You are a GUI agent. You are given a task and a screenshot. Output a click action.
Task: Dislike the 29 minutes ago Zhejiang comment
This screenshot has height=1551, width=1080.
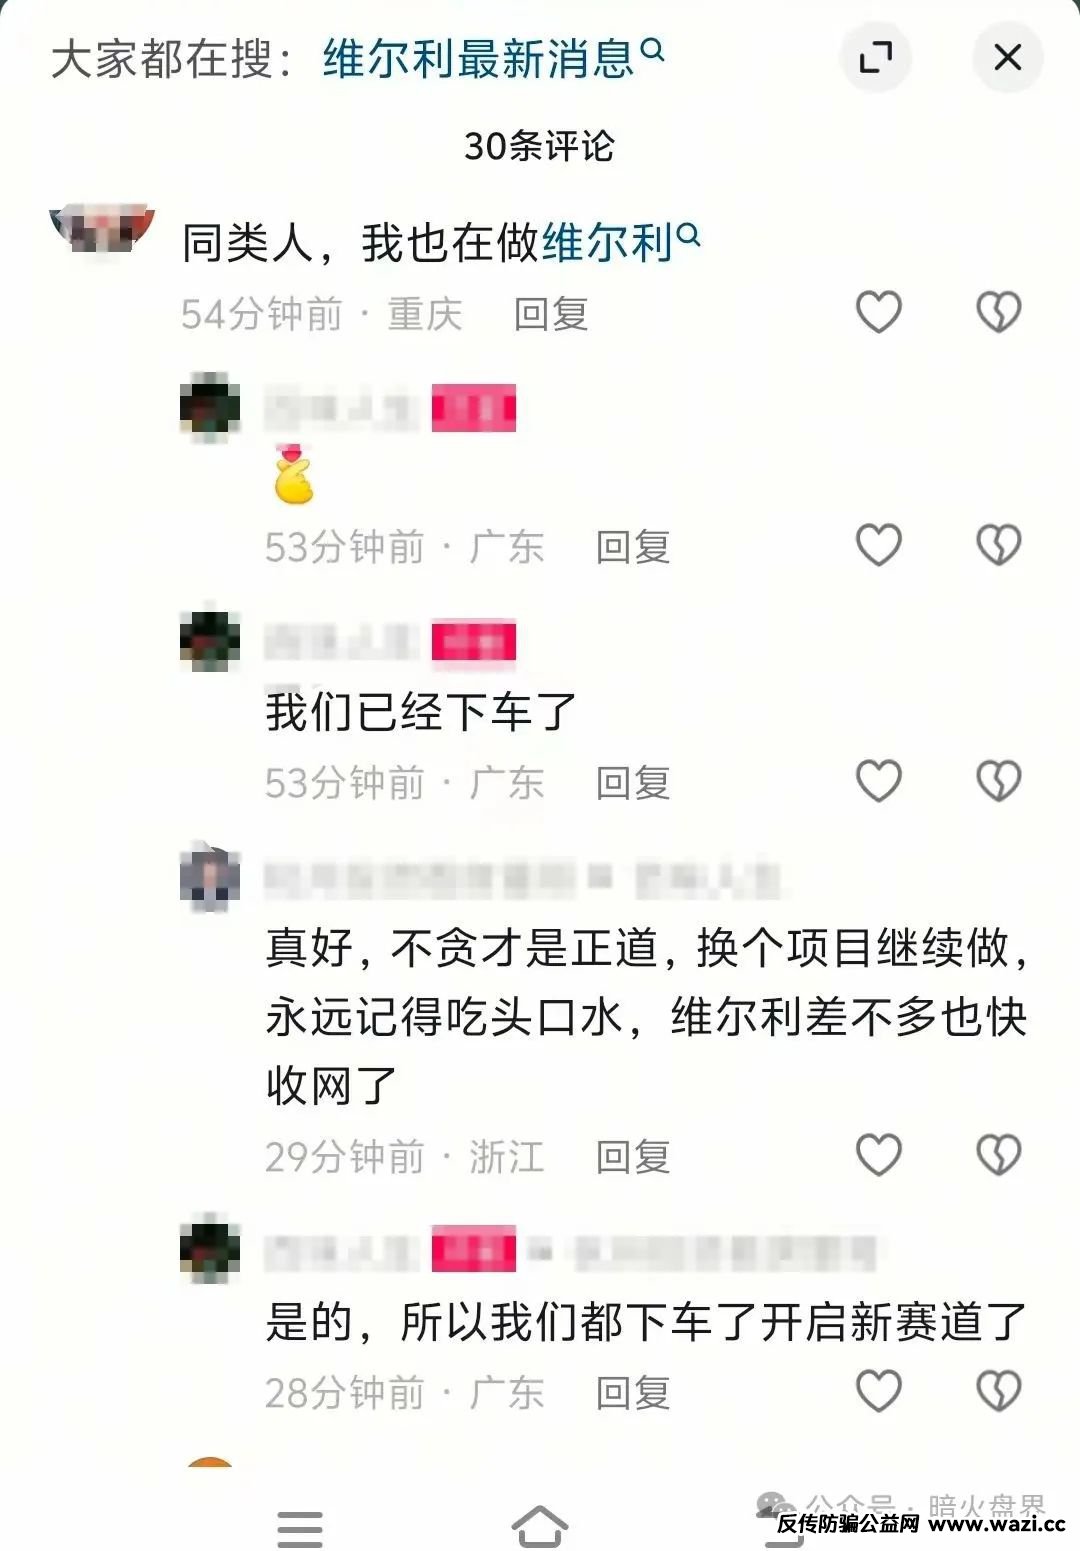[998, 1155]
